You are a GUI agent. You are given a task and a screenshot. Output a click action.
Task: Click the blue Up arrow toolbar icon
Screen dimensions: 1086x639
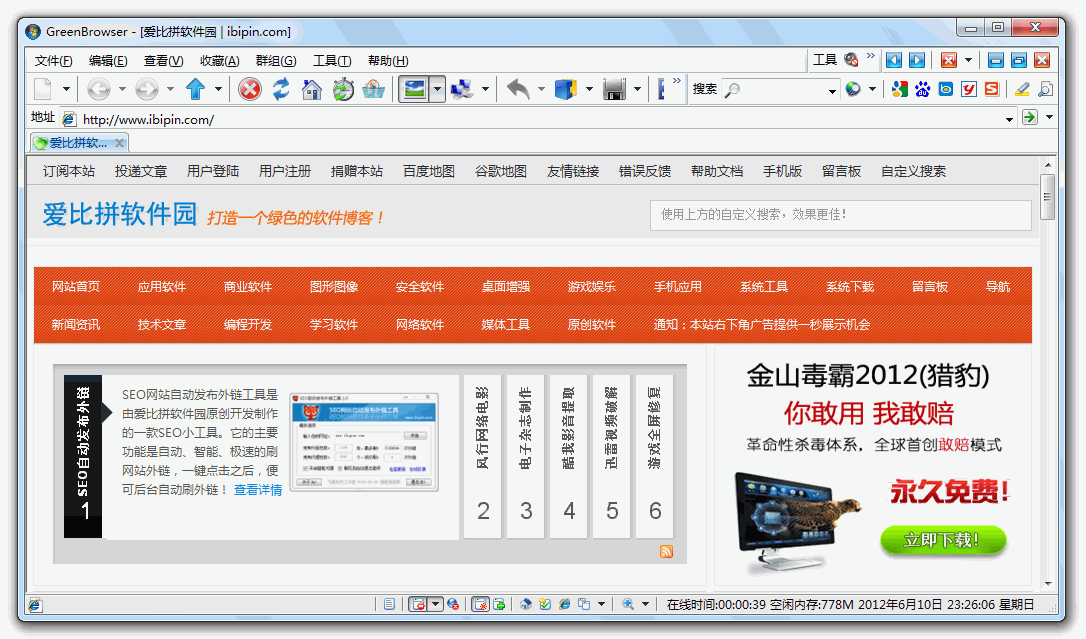click(196, 89)
